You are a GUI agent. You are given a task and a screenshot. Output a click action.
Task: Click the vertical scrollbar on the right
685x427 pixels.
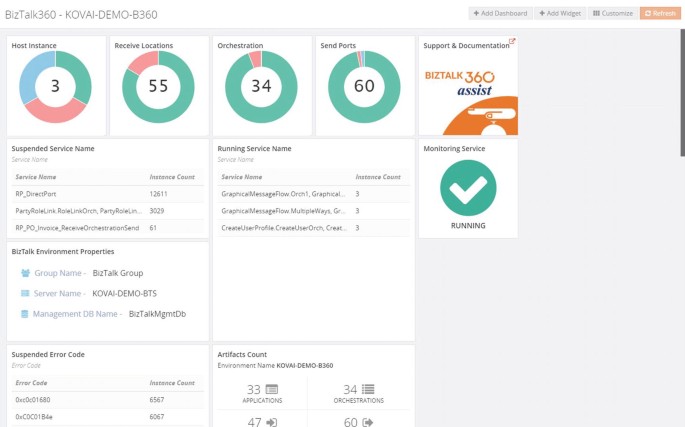click(x=682, y=93)
